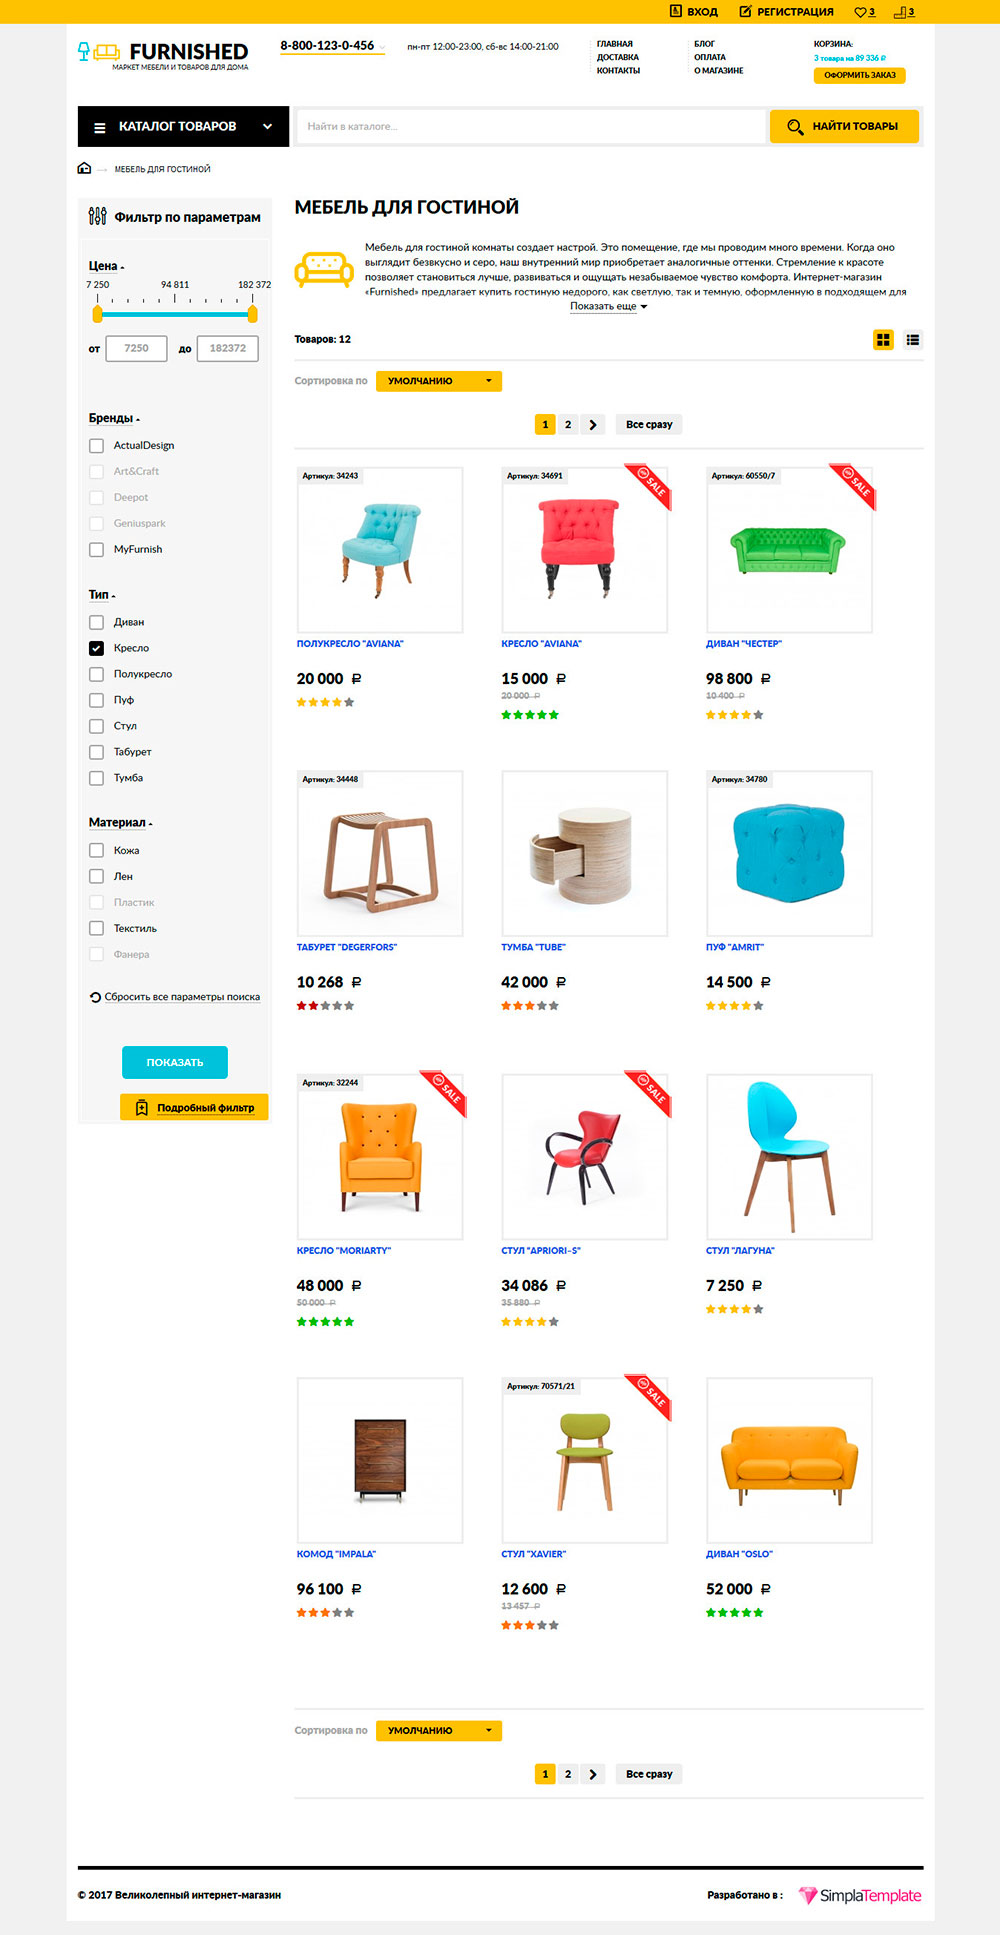Check the ActualDesign brand checkbox
The image size is (1000, 1935).
tap(96, 446)
